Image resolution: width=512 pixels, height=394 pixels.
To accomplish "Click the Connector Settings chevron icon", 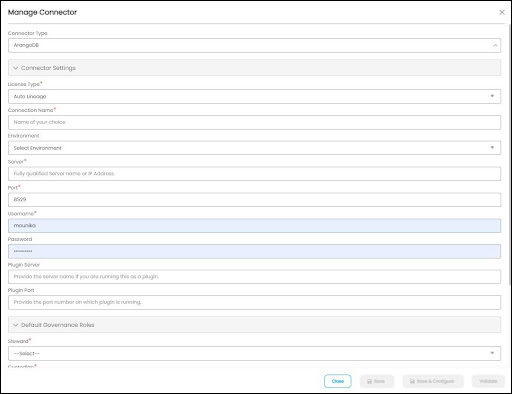I will 15,68.
